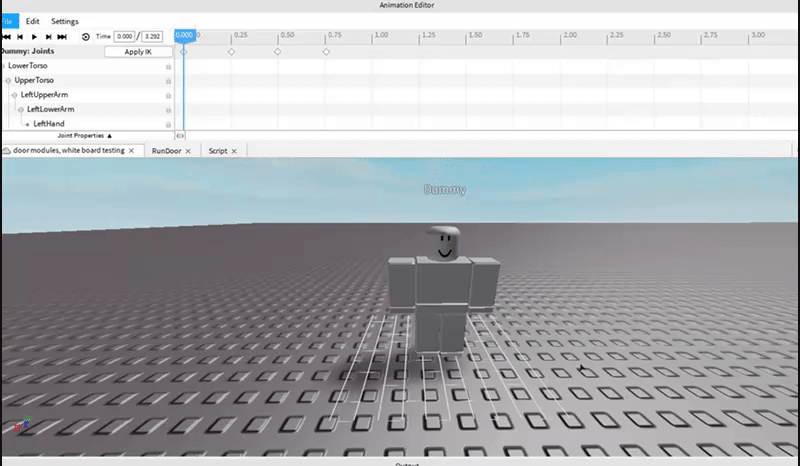Toggle lock on LeftHand joint
Viewport: 800px width, 466px height.
168,124
